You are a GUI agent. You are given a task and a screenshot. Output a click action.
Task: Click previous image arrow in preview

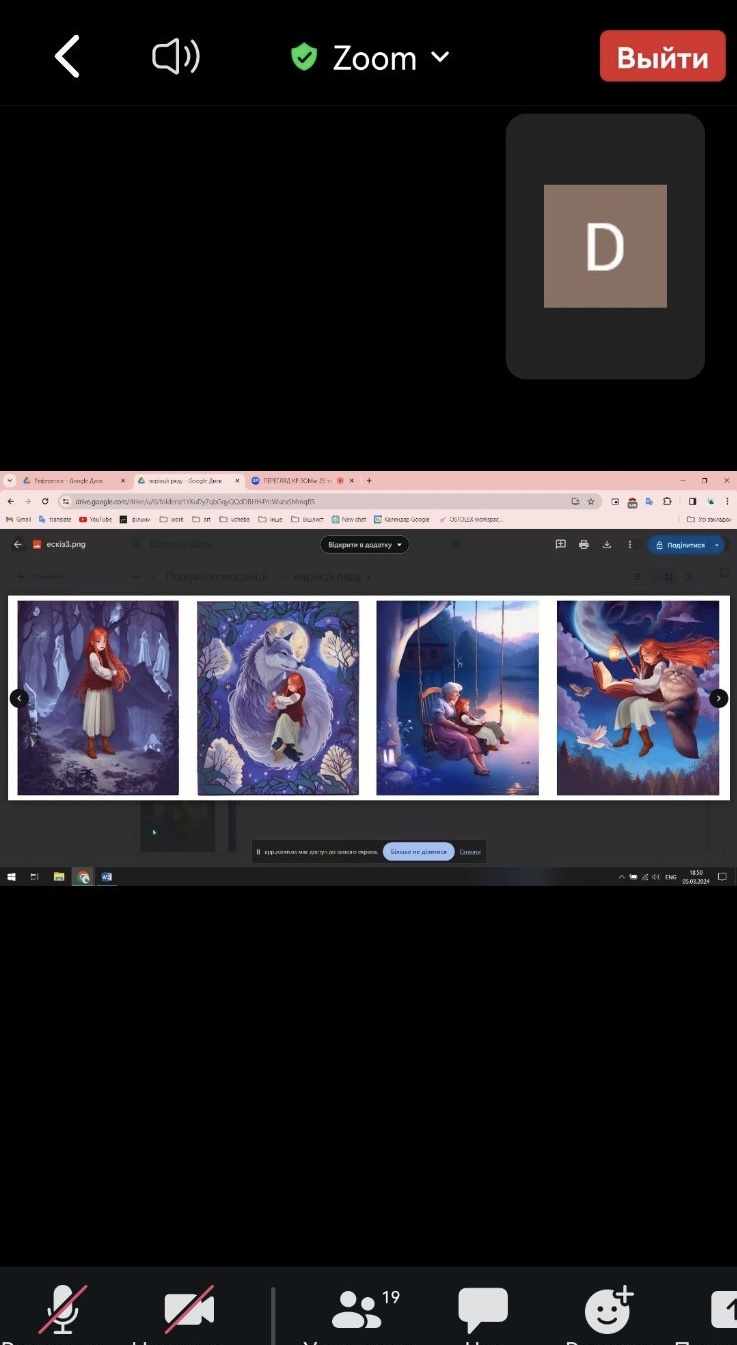pyautogui.click(x=18, y=698)
